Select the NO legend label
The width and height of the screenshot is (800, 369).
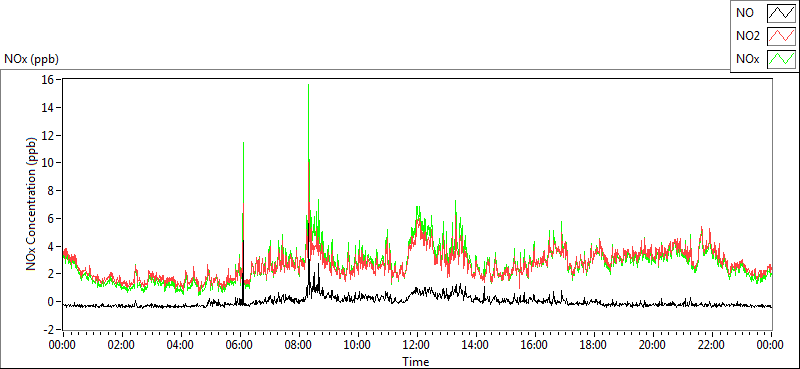tap(744, 14)
